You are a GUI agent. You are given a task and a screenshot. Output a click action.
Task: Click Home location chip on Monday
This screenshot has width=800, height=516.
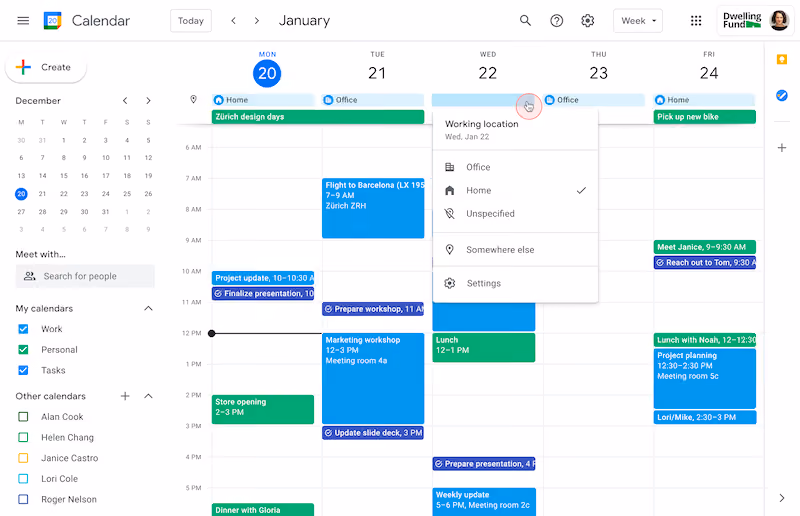(263, 100)
